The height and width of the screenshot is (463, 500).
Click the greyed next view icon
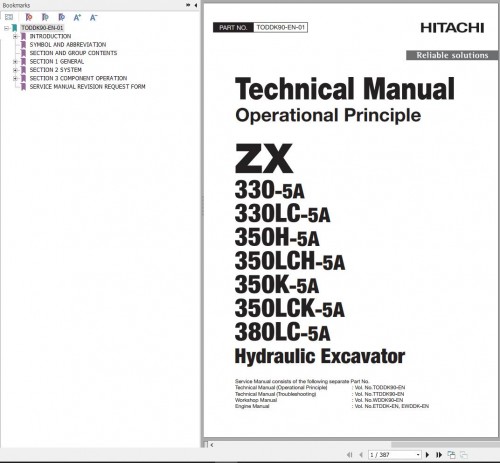463,455
